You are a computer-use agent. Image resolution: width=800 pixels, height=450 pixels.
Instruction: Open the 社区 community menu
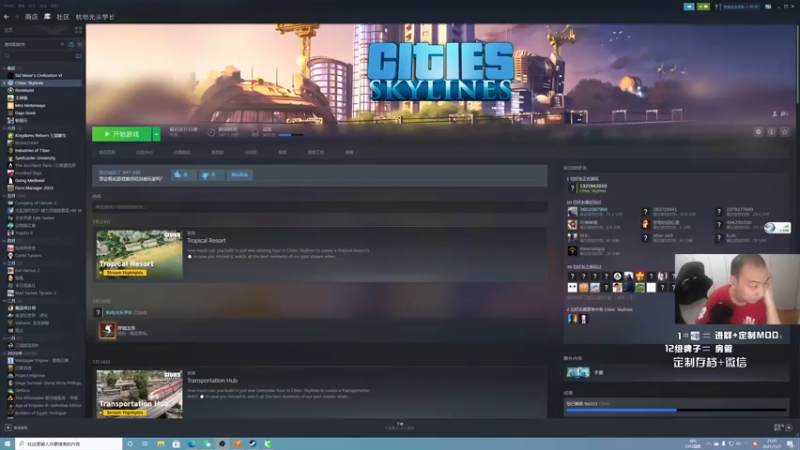pyautogui.click(x=63, y=17)
